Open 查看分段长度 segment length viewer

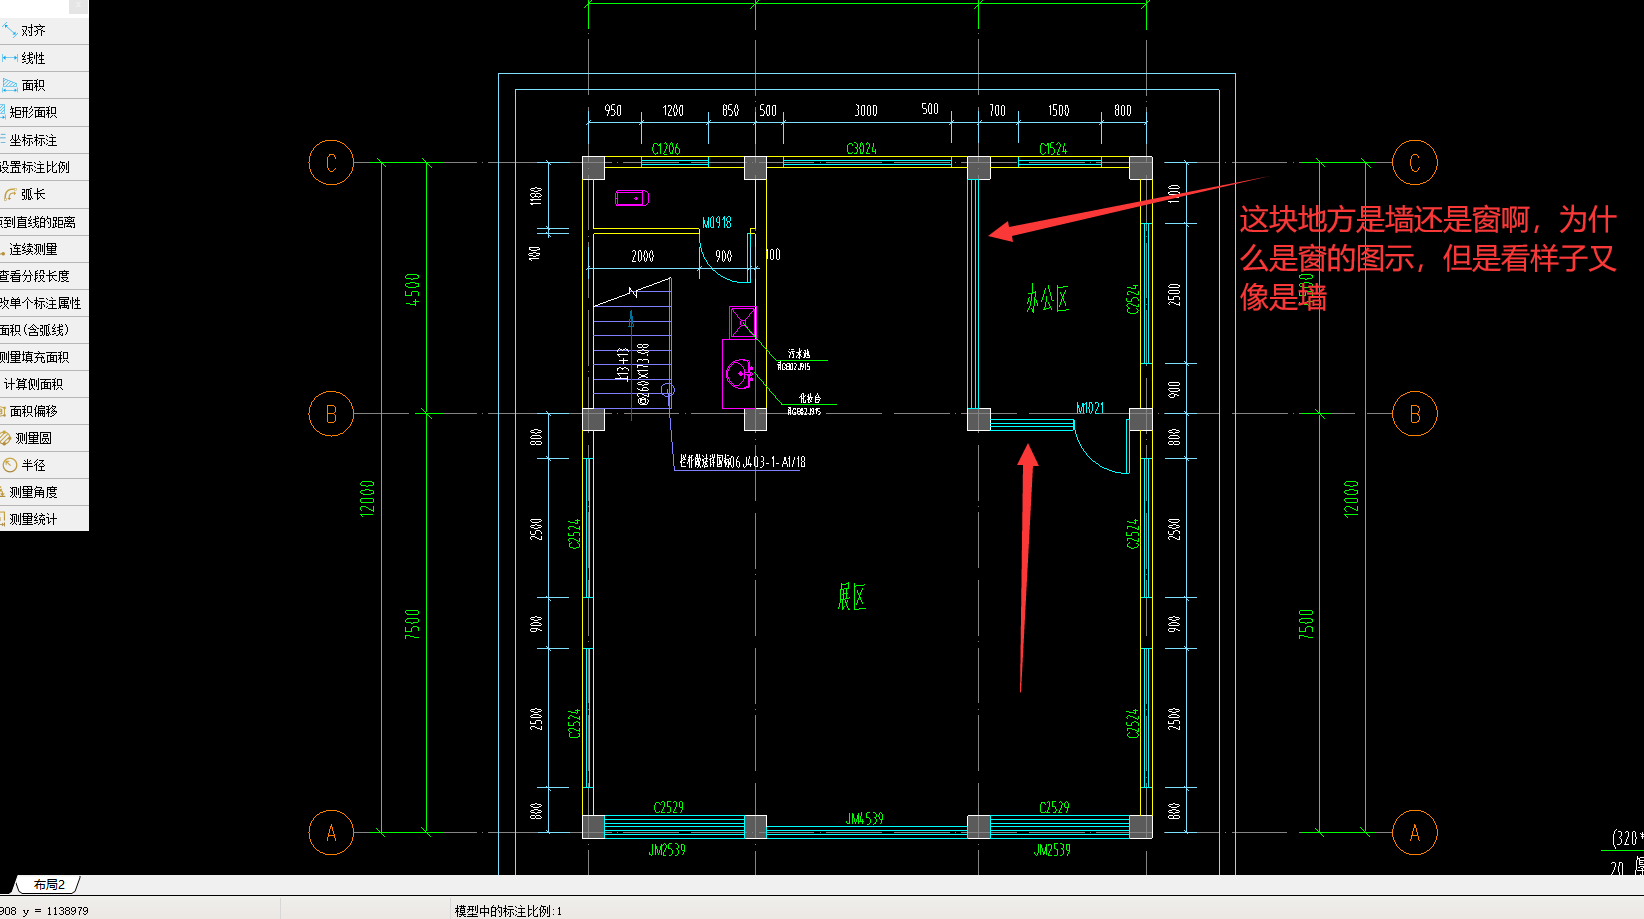pos(44,276)
